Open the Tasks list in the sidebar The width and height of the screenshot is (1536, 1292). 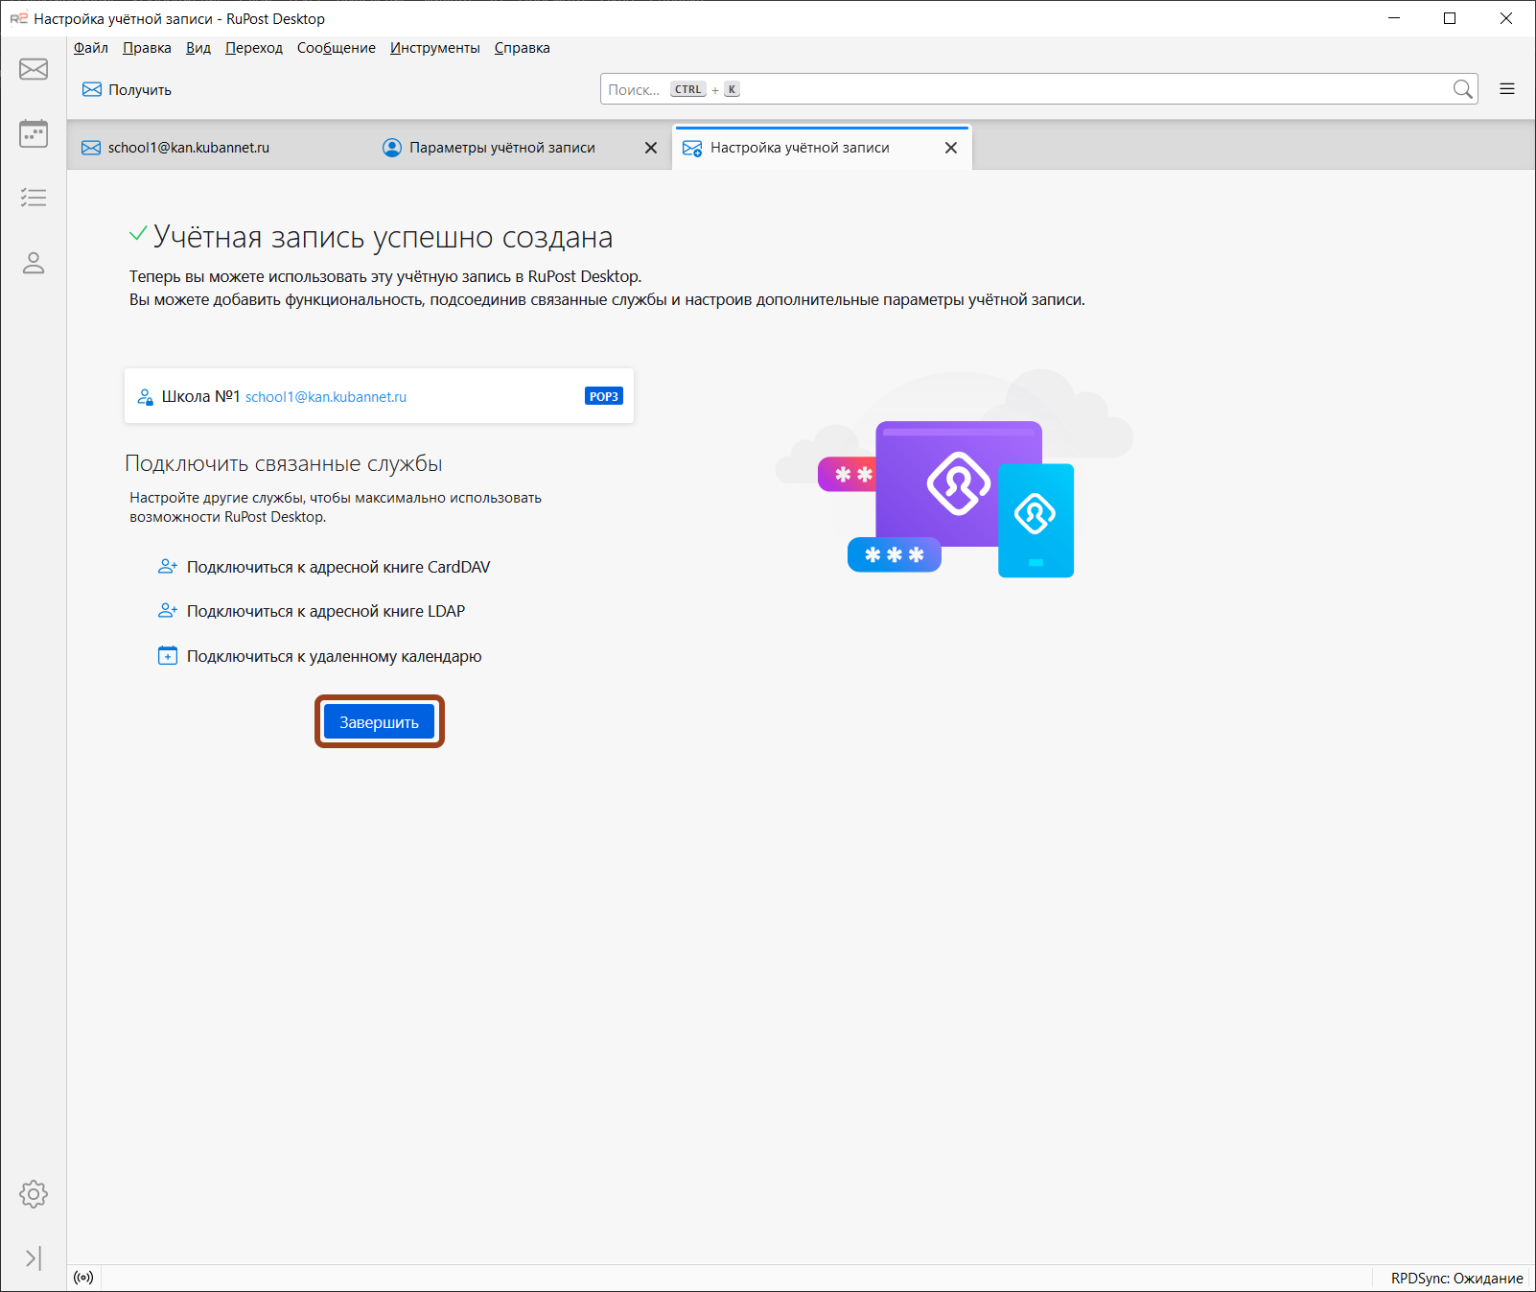(33, 198)
